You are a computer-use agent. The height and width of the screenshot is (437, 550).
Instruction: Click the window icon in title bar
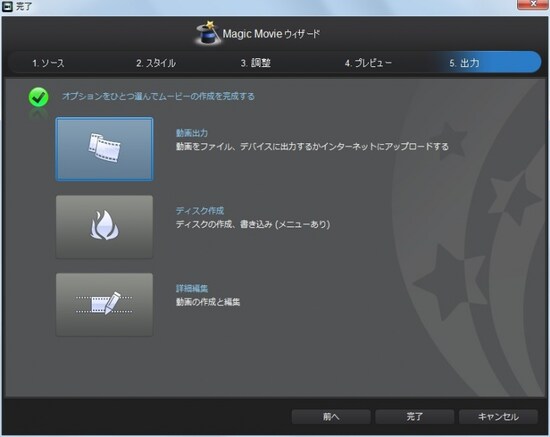tap(7, 6)
